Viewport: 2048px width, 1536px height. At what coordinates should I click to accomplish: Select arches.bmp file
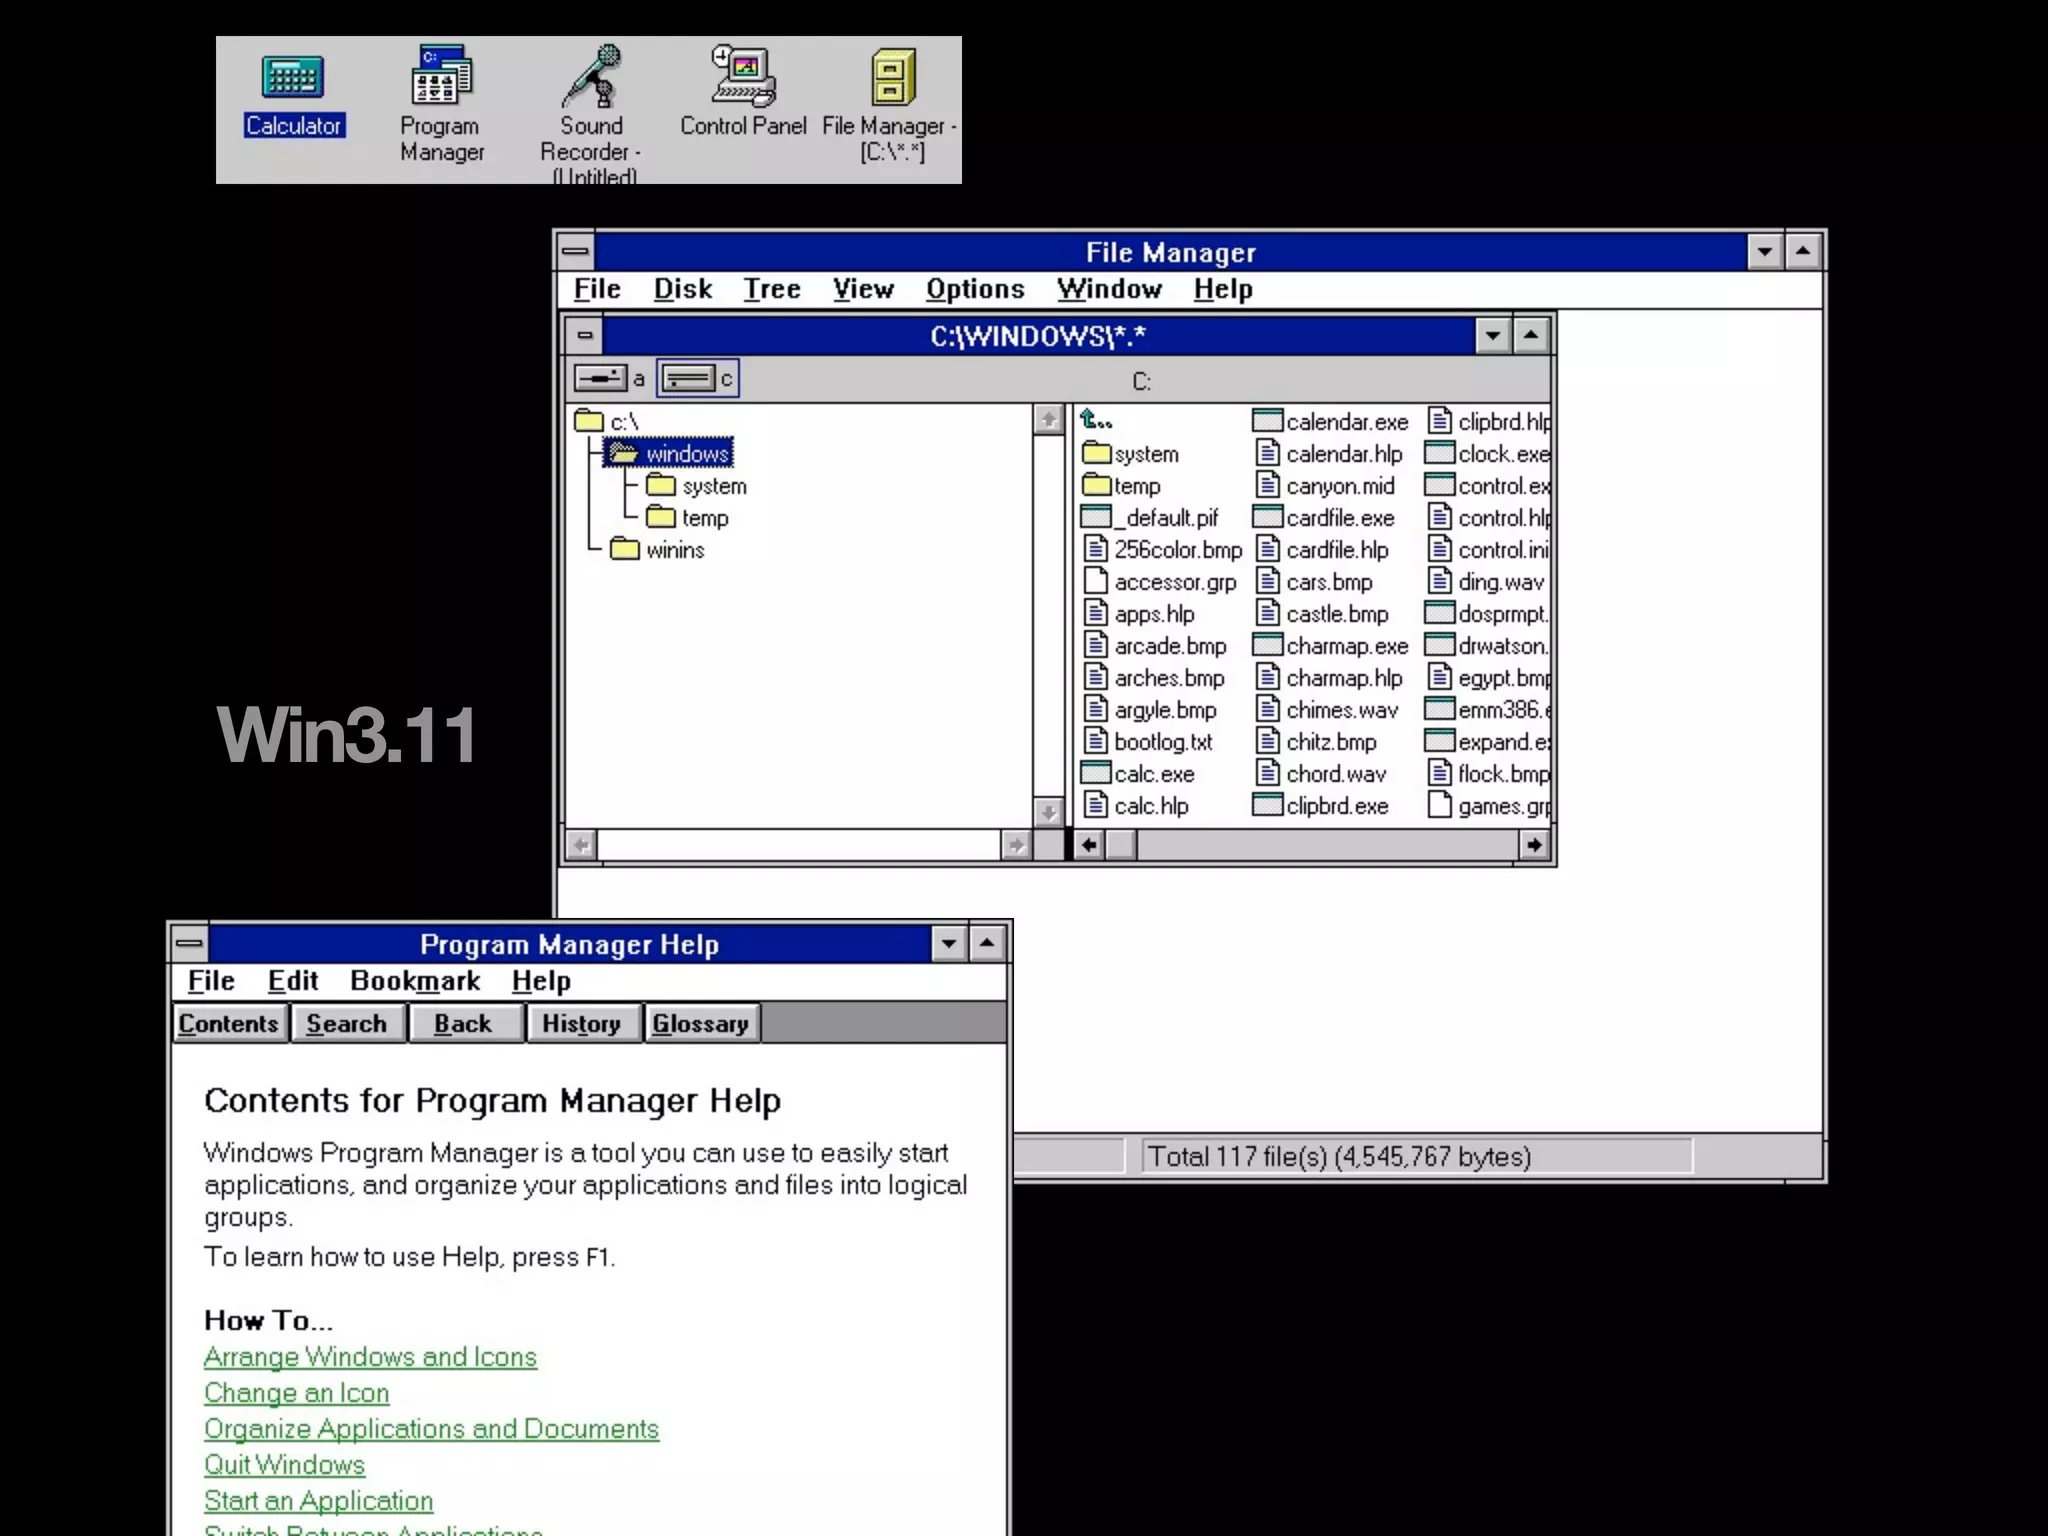[1155, 678]
